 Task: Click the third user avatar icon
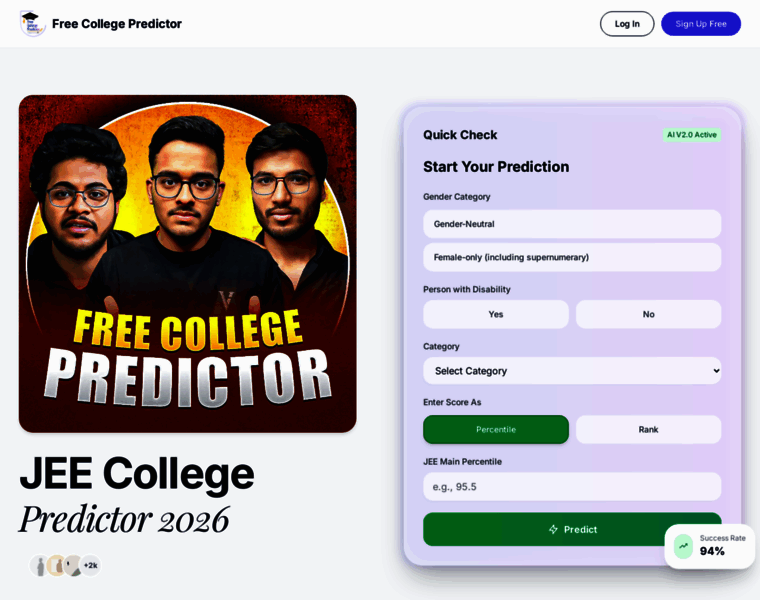[73, 566]
